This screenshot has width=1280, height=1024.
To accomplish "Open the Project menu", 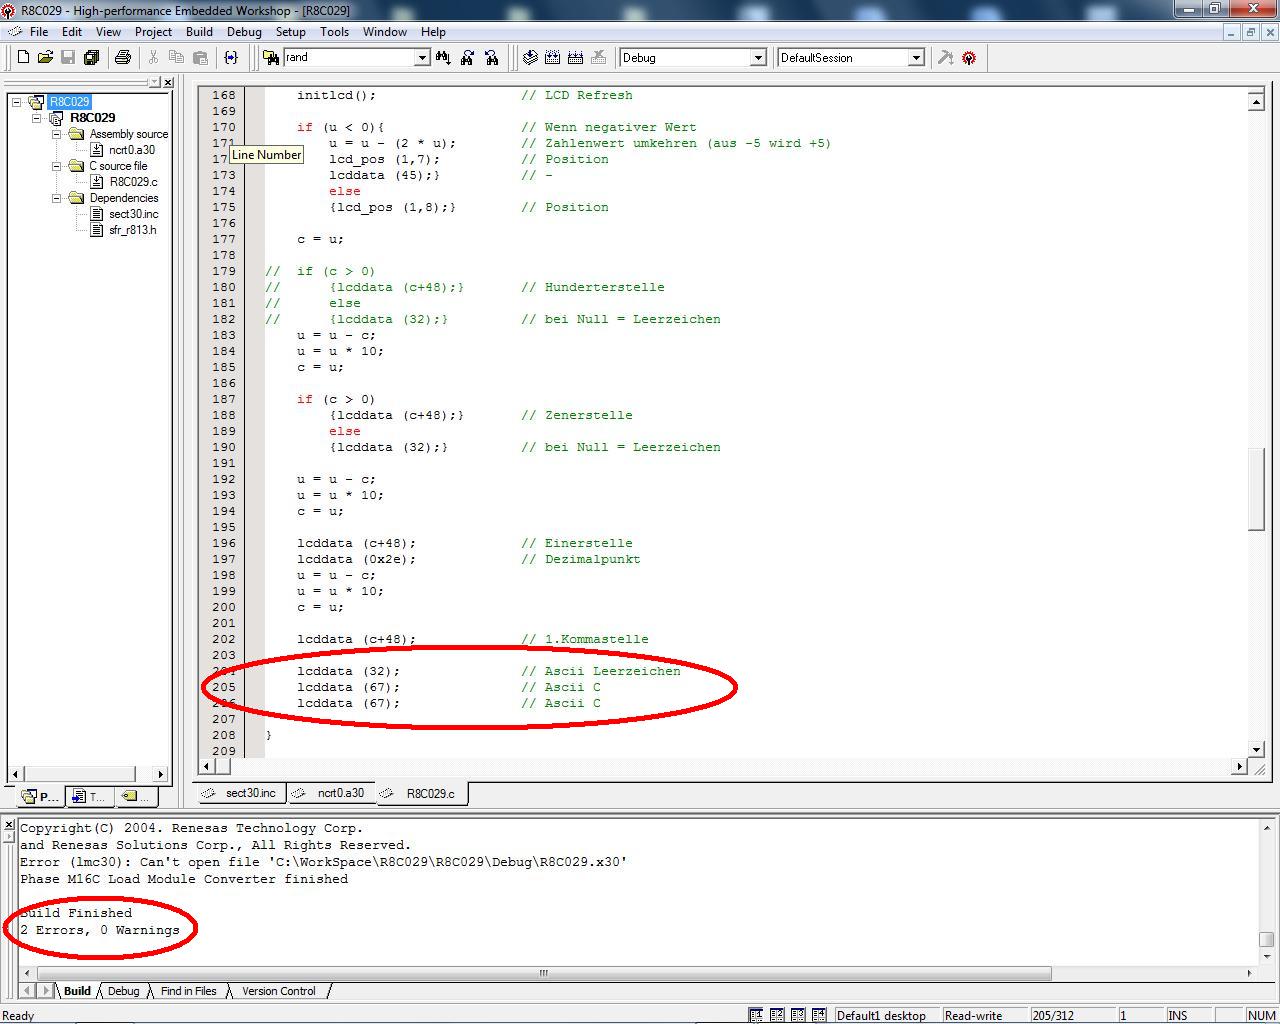I will pyautogui.click(x=153, y=32).
